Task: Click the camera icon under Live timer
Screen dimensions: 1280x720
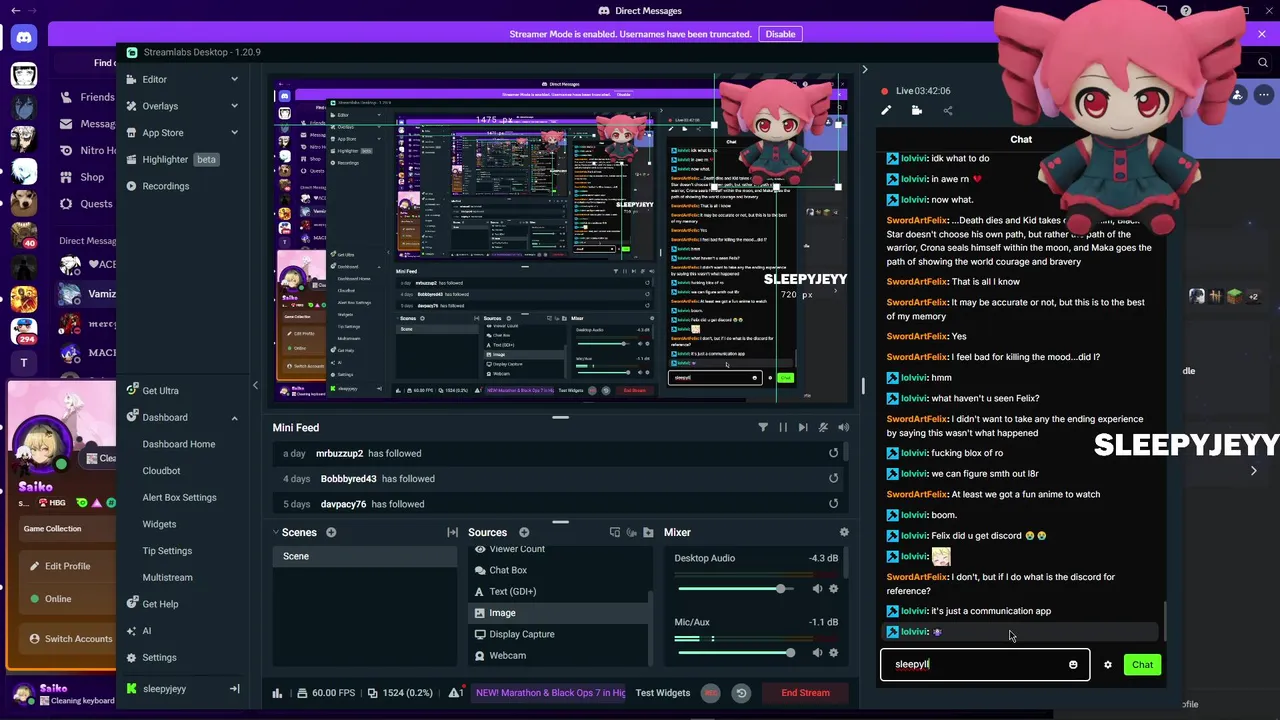Action: pyautogui.click(x=917, y=111)
